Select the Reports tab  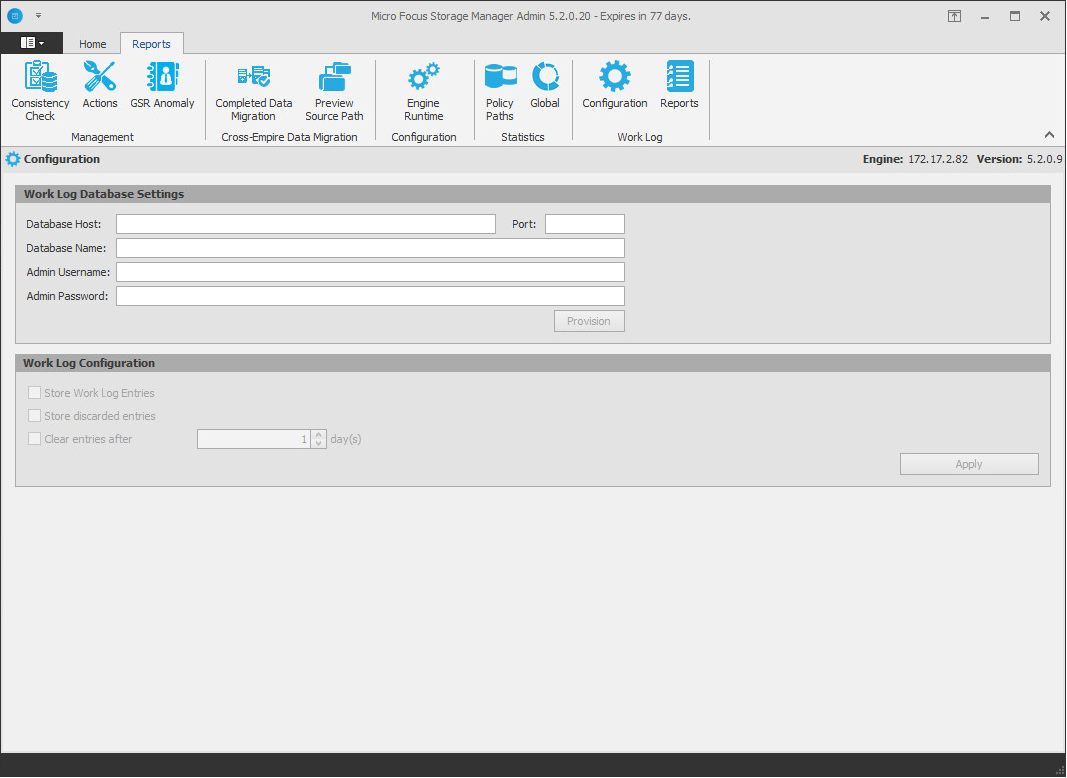151,44
